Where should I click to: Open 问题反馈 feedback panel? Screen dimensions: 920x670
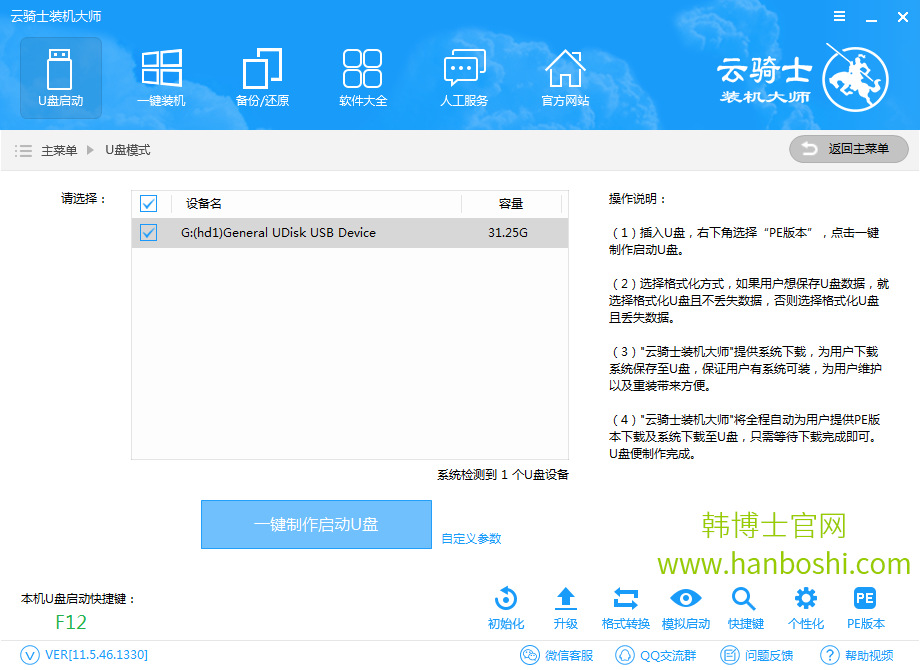pos(761,656)
